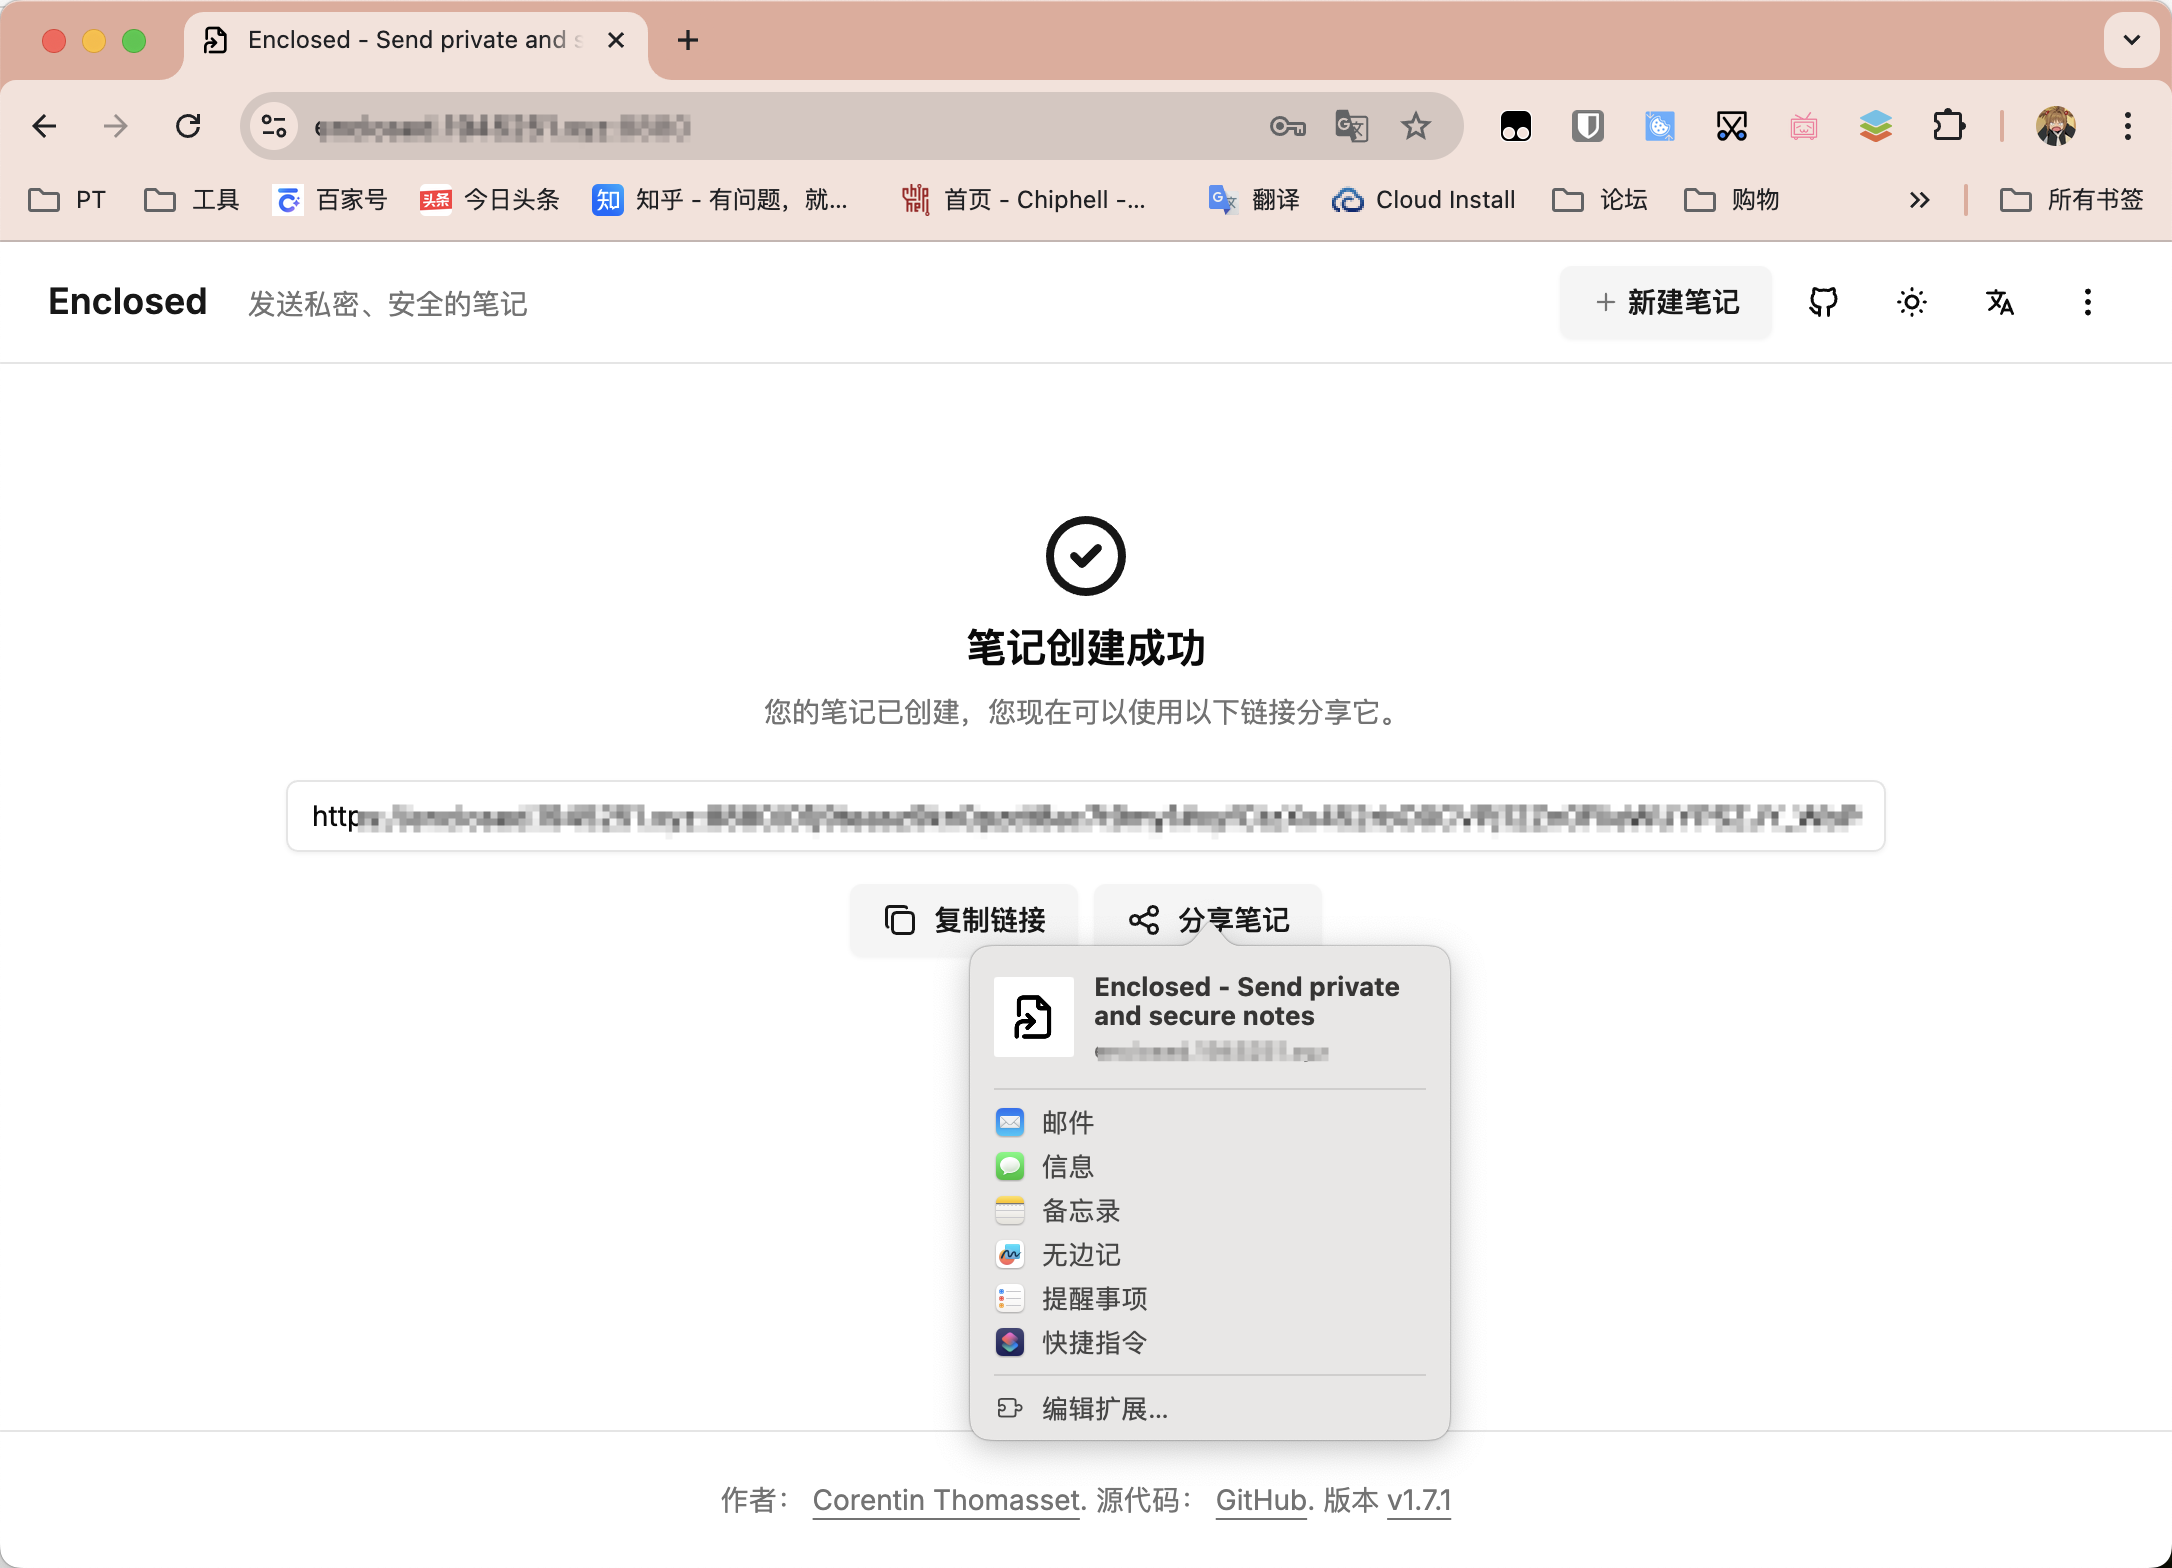The height and width of the screenshot is (1568, 2172).
Task: Open the 论坛 bookmarks folder
Action: pyautogui.click(x=1600, y=200)
